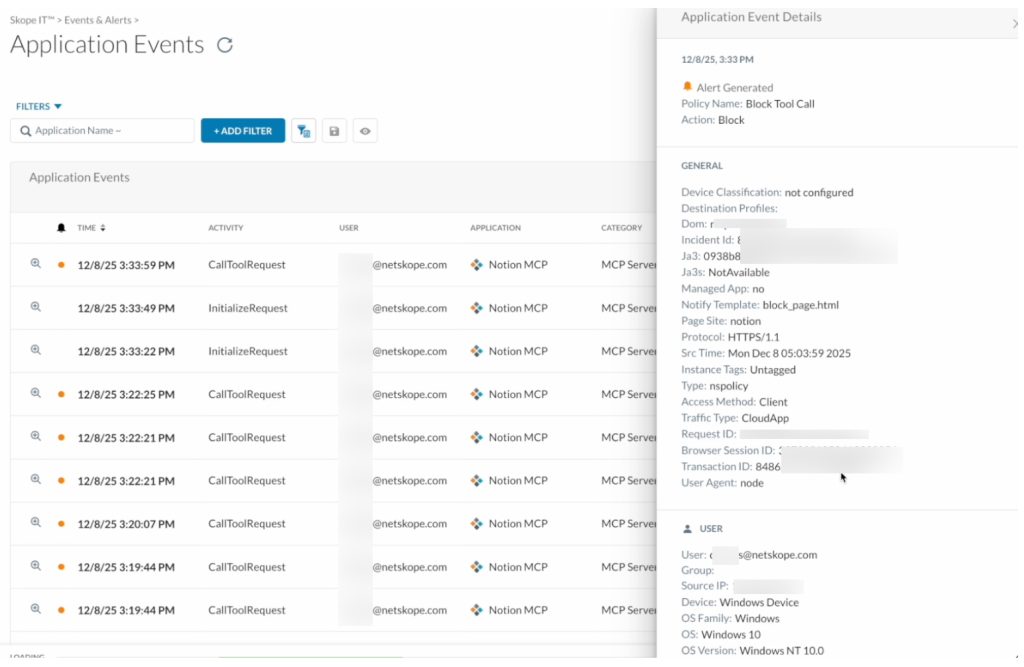Image resolution: width=1024 pixels, height=667 pixels.
Task: Click the Notion MCP icon in the 3:20:07 PM row
Action: tap(477, 523)
